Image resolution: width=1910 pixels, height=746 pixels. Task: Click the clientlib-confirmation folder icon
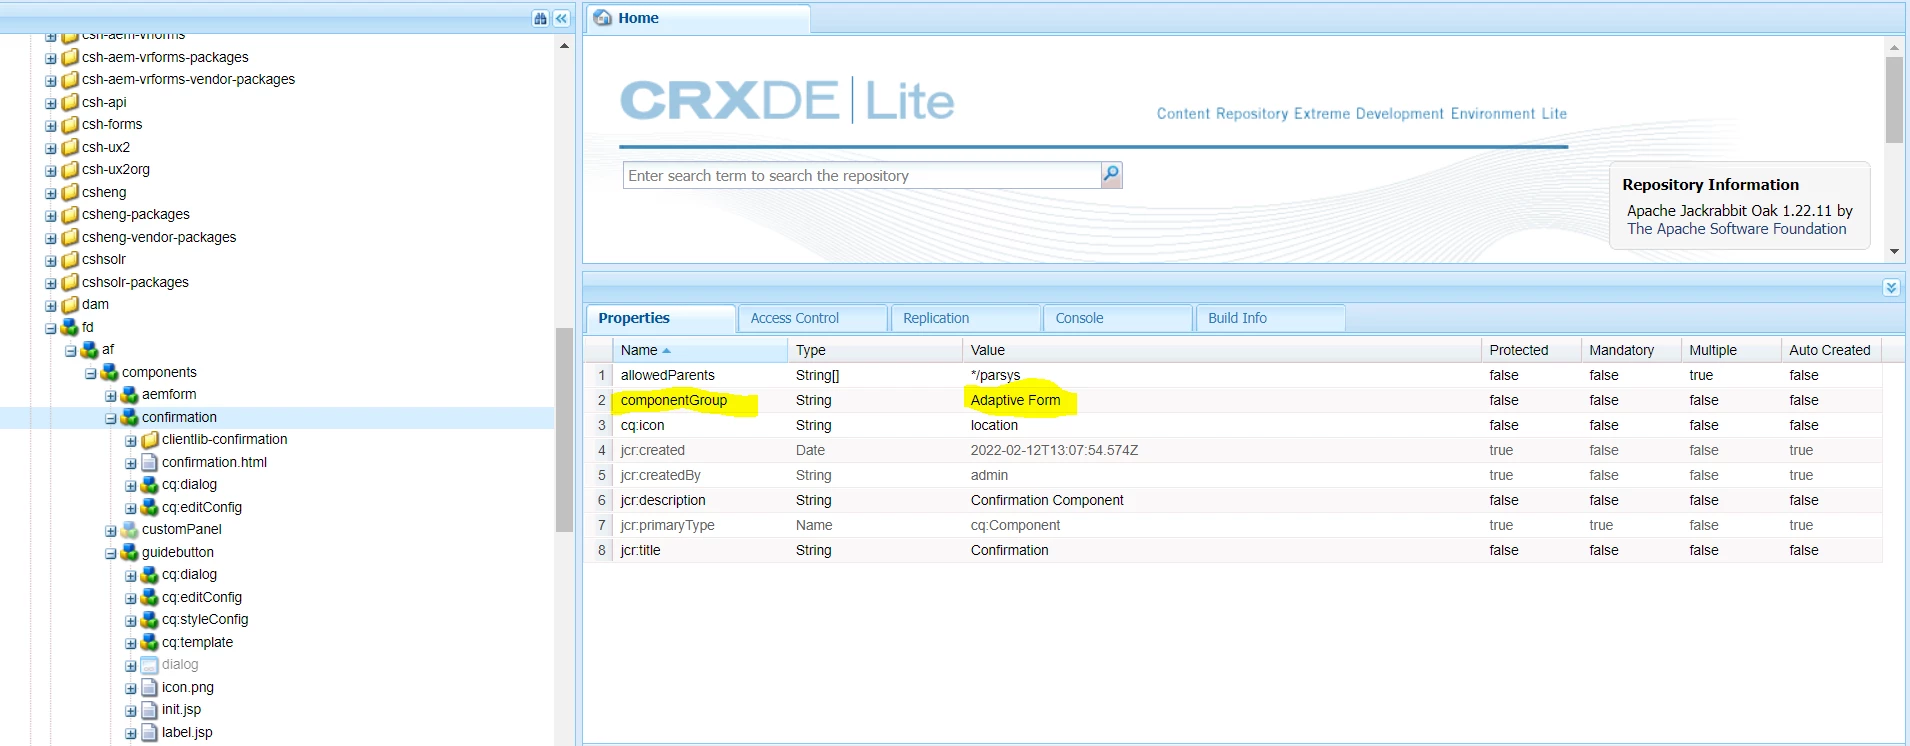[150, 439]
